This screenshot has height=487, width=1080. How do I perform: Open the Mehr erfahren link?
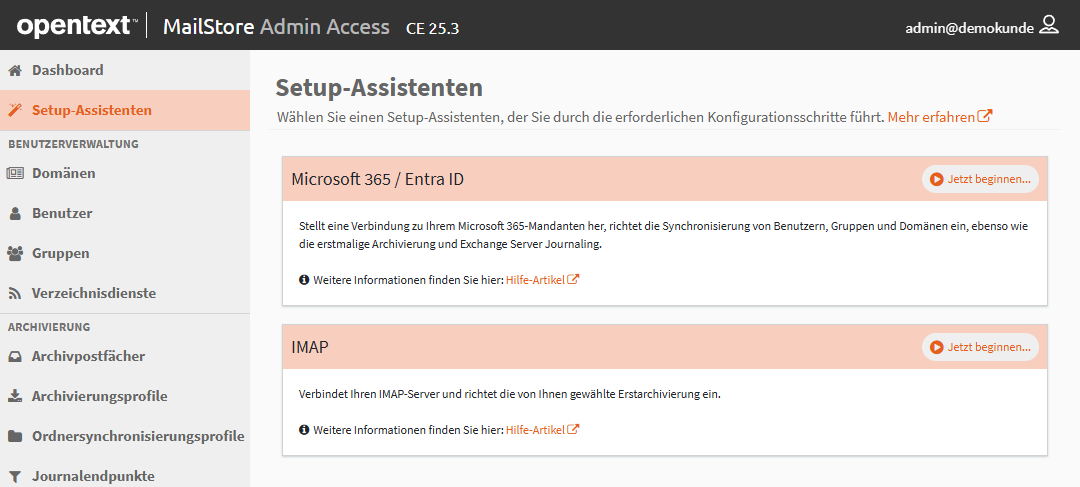point(939,117)
